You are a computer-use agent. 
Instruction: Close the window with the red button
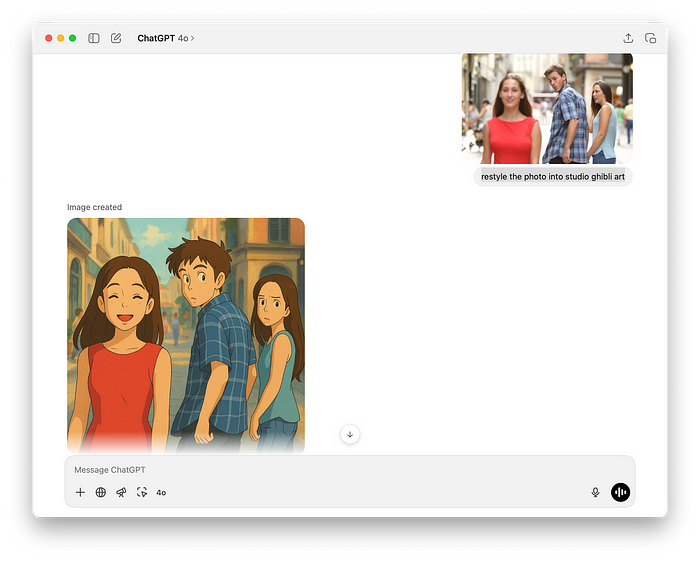point(49,38)
